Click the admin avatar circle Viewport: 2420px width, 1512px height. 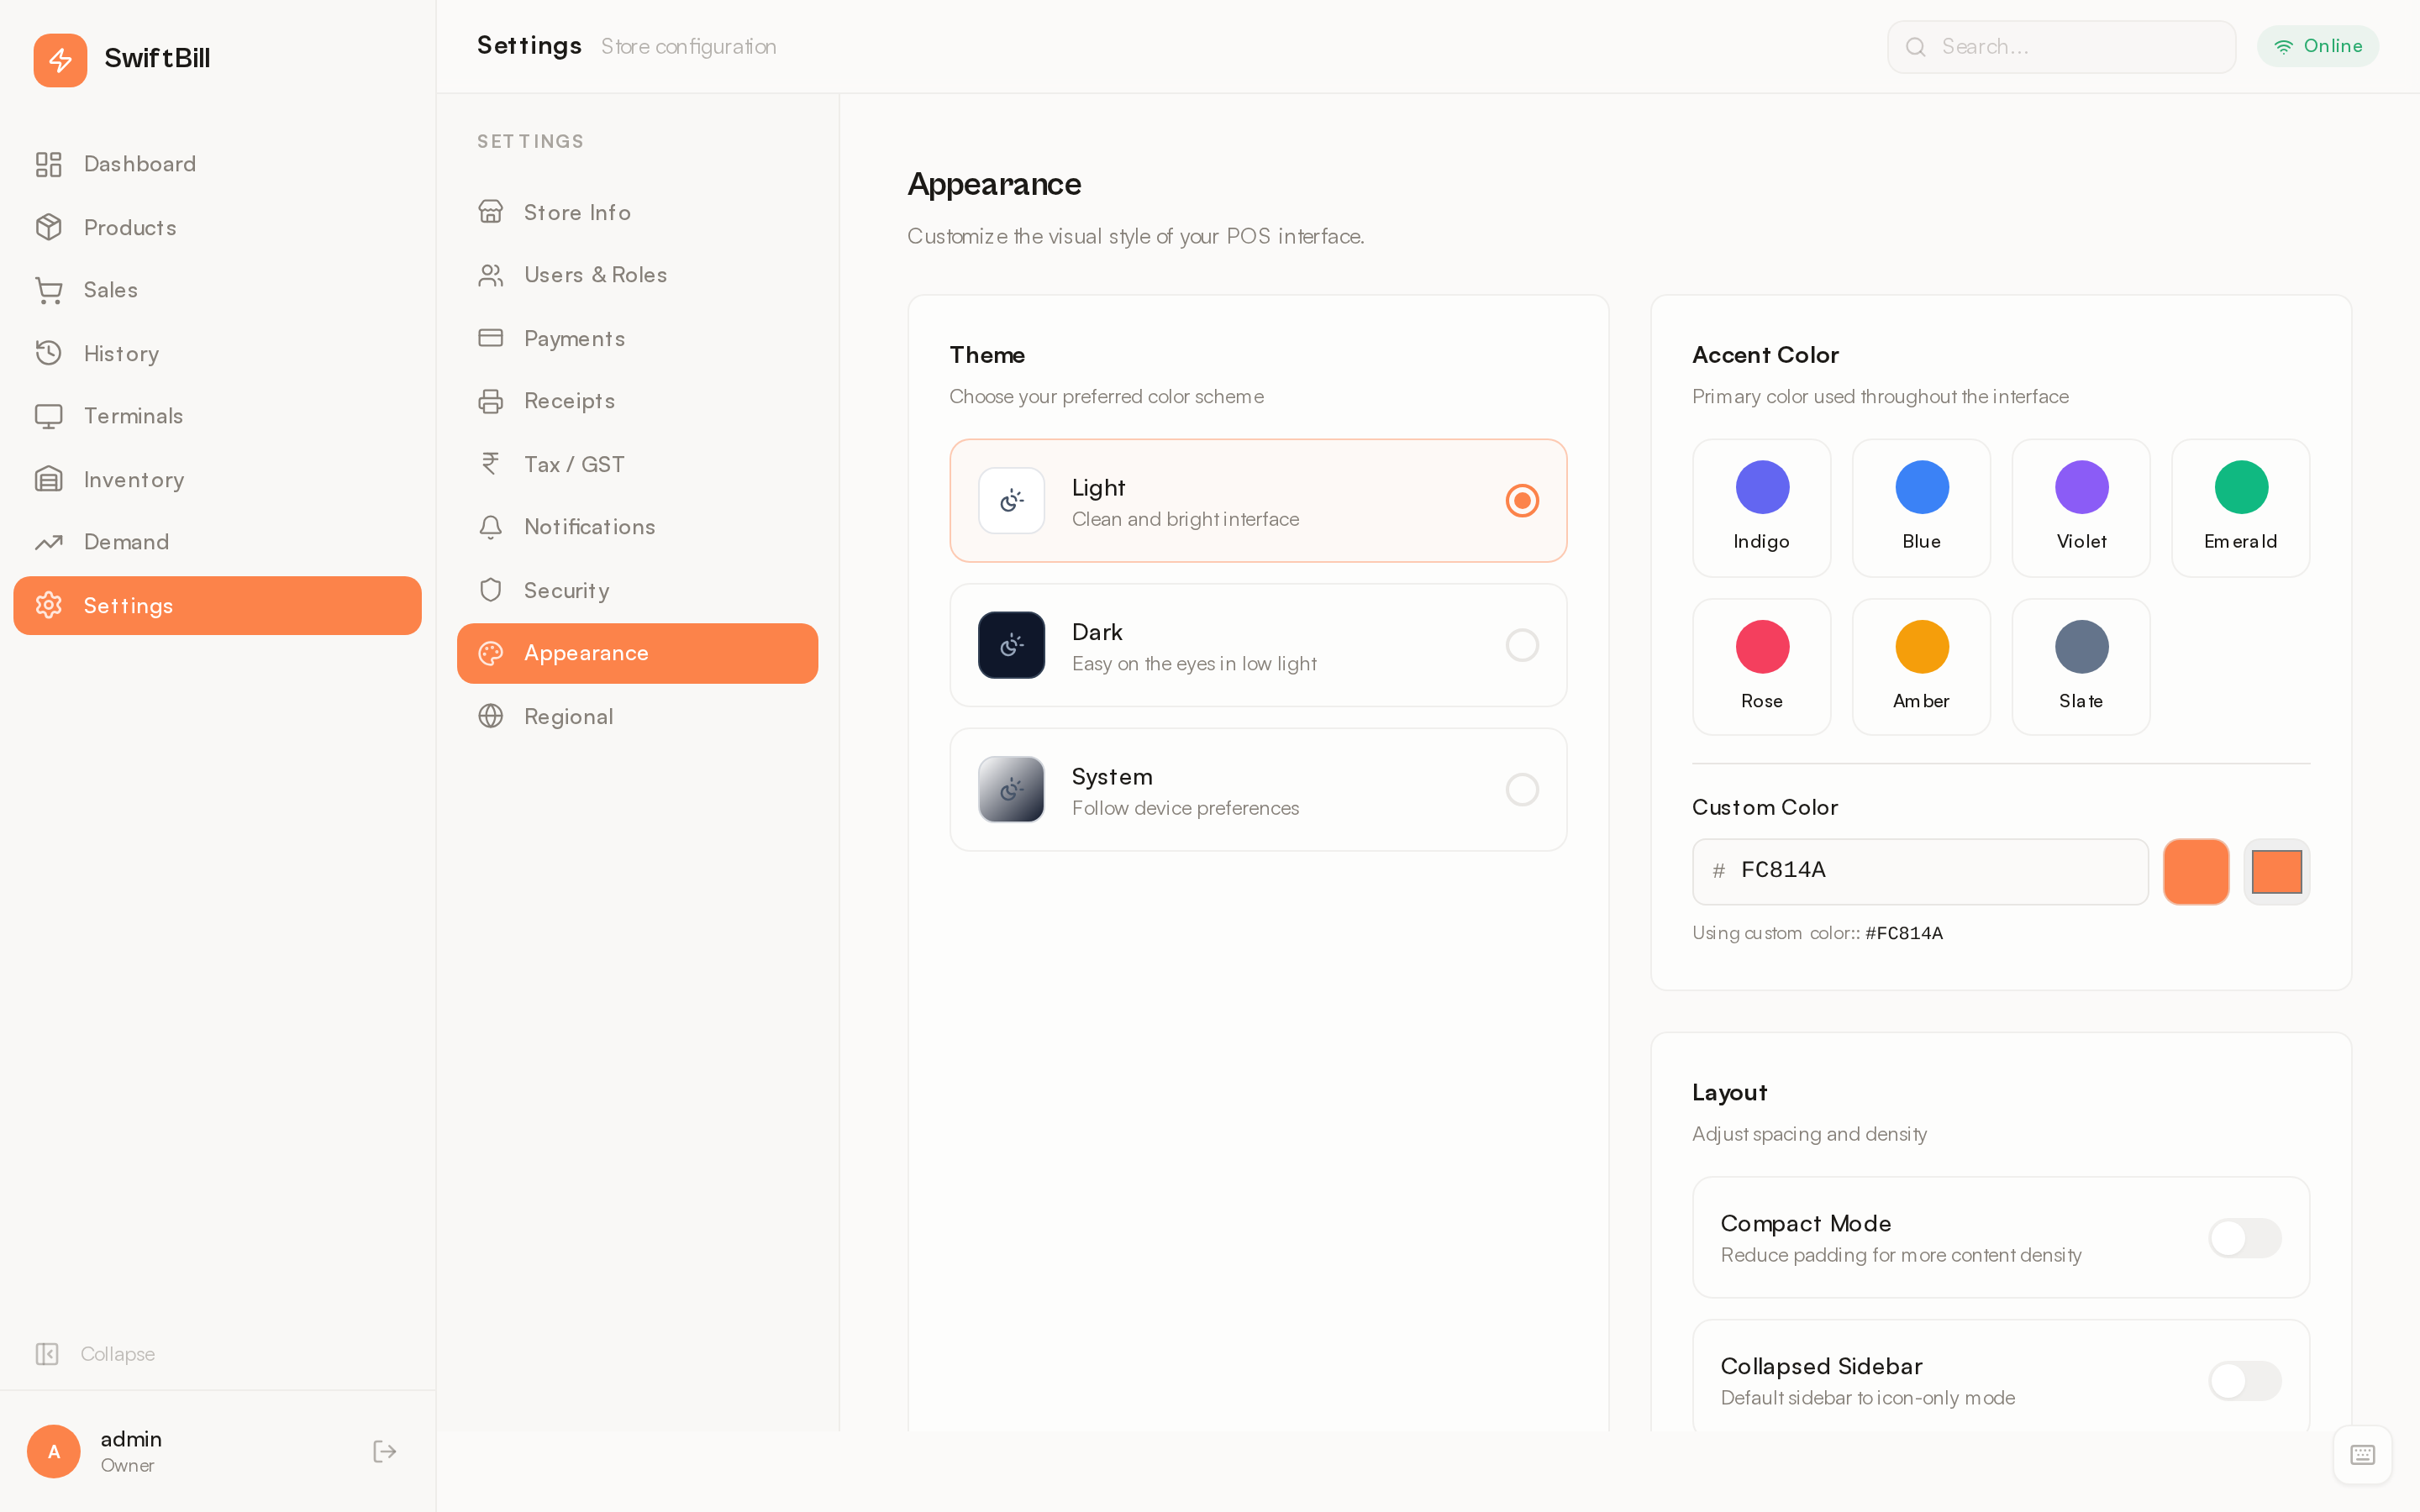click(54, 1451)
